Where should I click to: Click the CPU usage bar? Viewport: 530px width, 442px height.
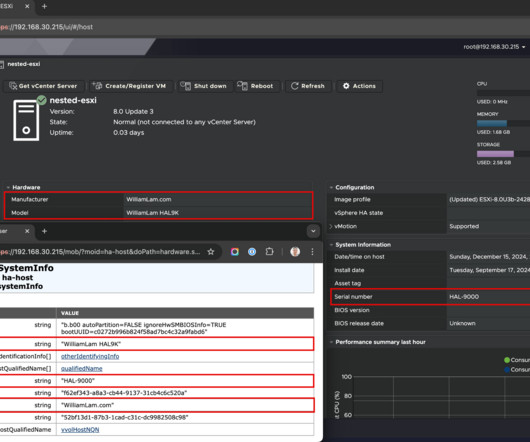point(503,93)
